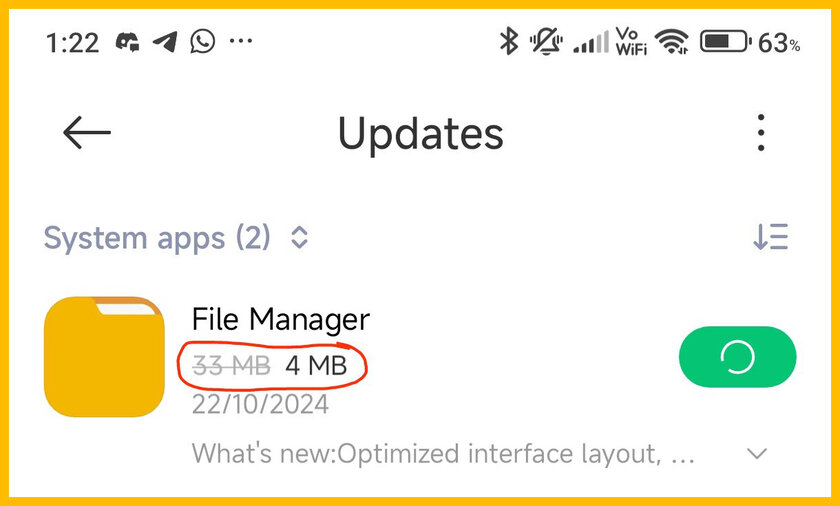Tap the muted bell status icon
Screen dimensions: 840x506
[x=546, y=42]
